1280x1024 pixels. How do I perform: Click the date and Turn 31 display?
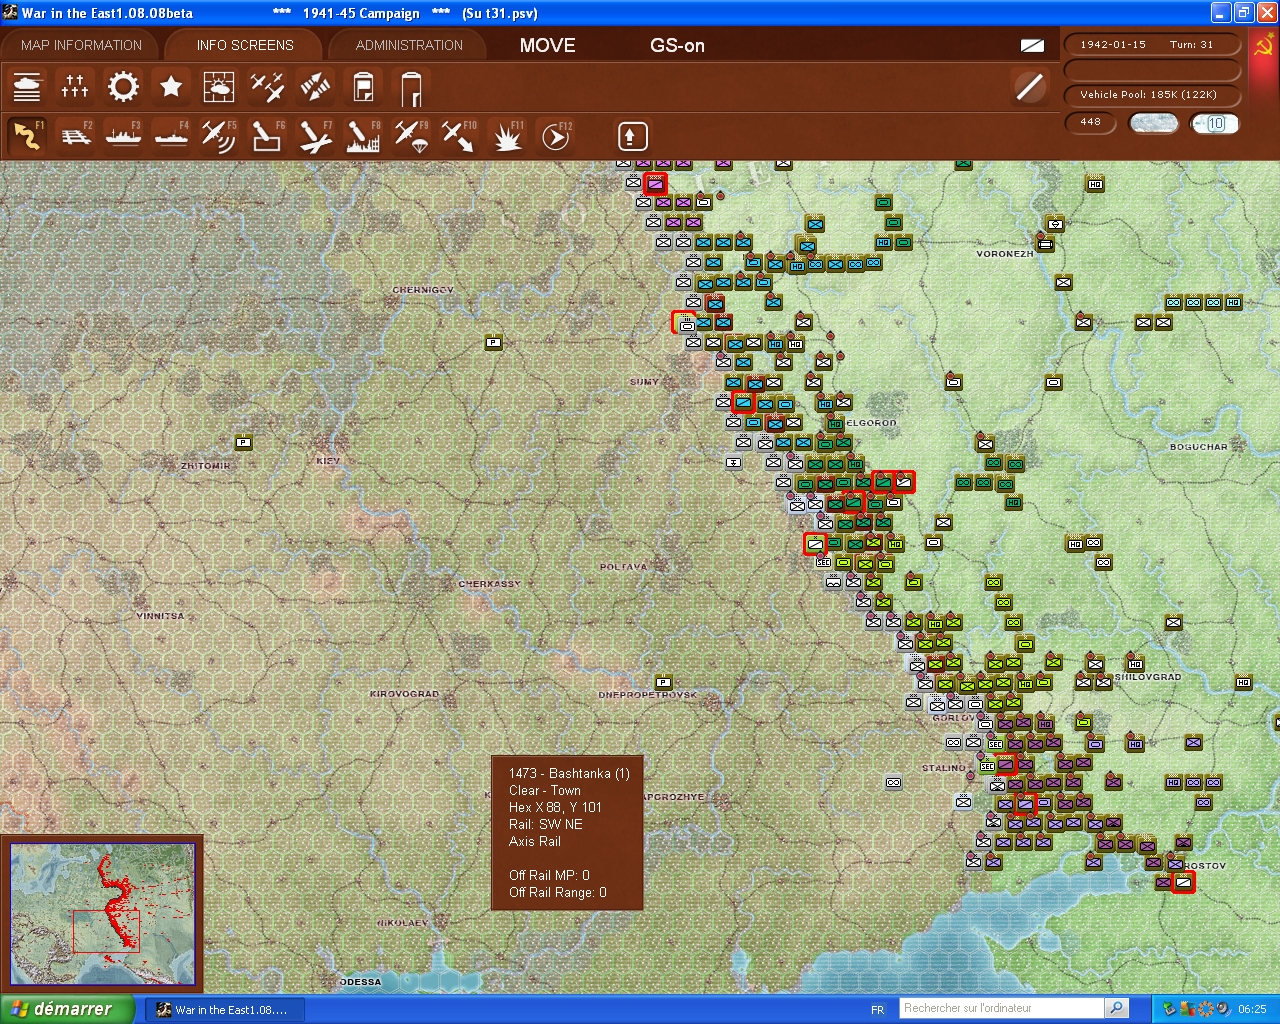pyautogui.click(x=1152, y=44)
